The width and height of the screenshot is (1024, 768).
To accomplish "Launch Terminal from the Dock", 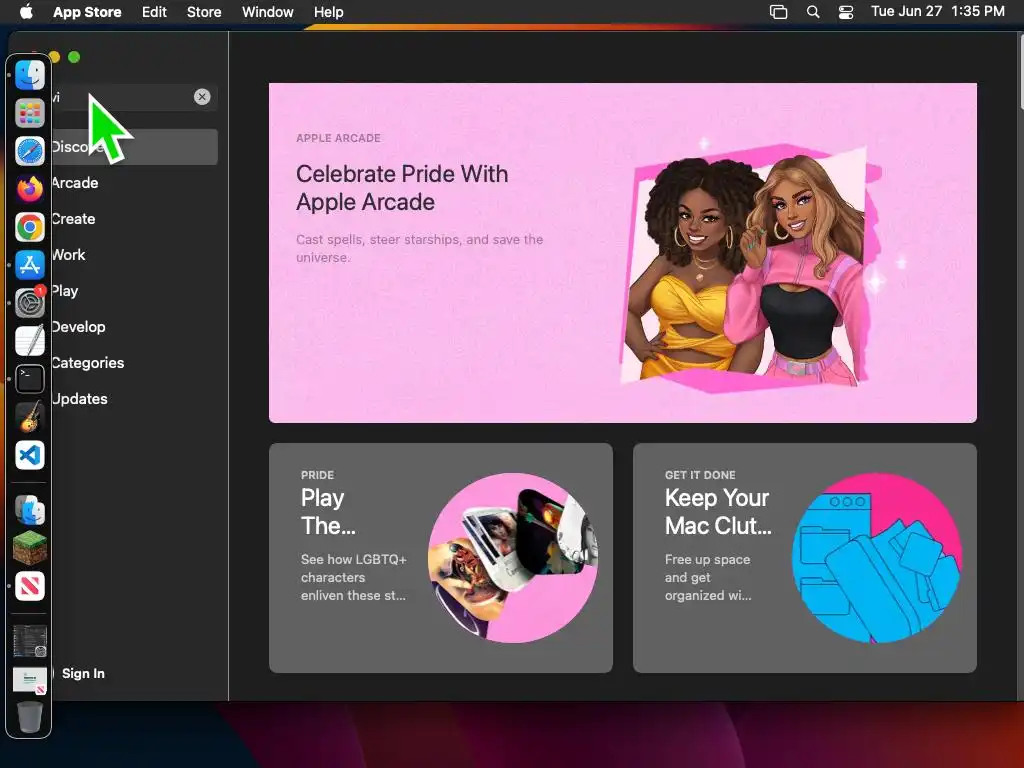I will click(29, 379).
